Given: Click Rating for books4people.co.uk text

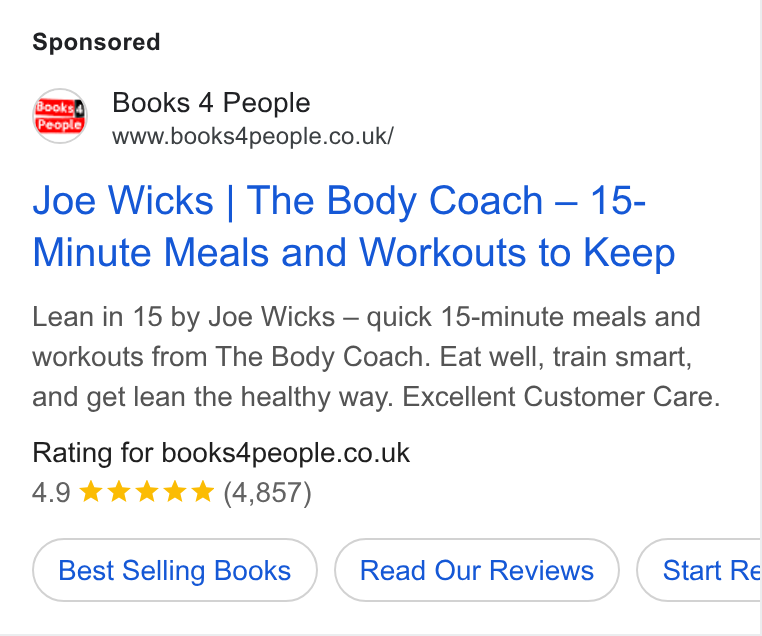Looking at the screenshot, I should click(x=221, y=453).
